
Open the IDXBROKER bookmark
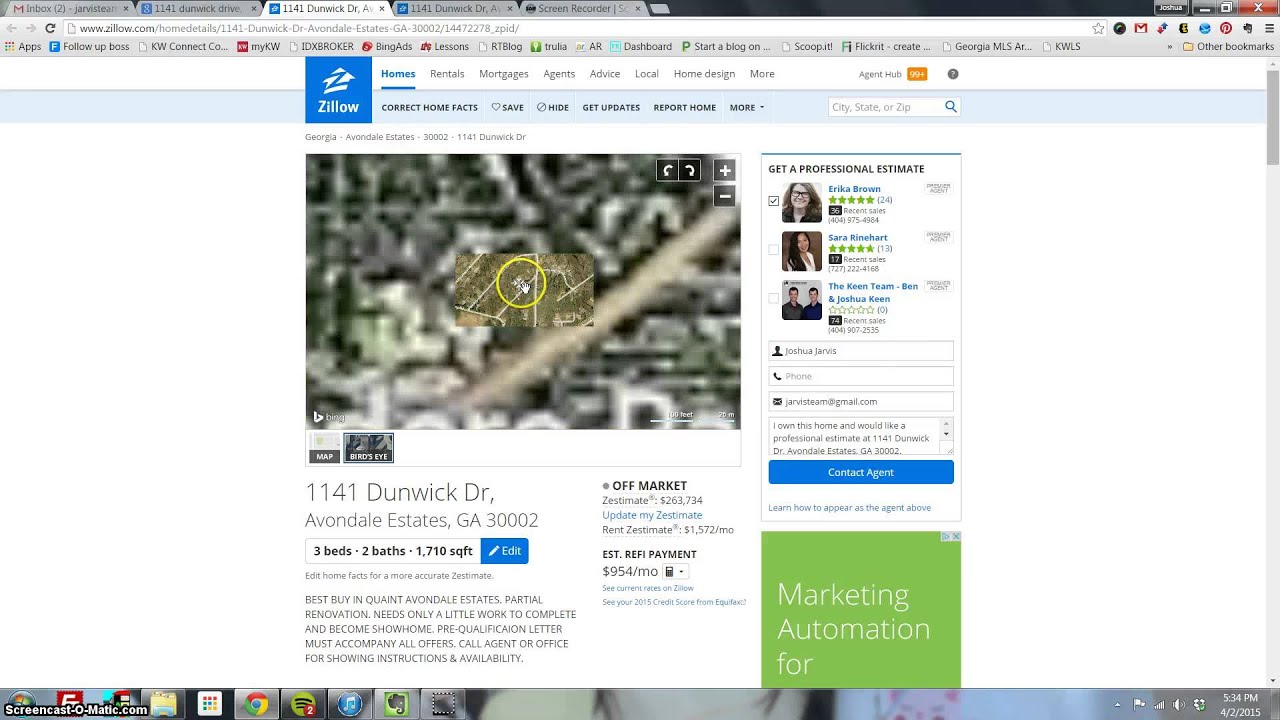320,46
